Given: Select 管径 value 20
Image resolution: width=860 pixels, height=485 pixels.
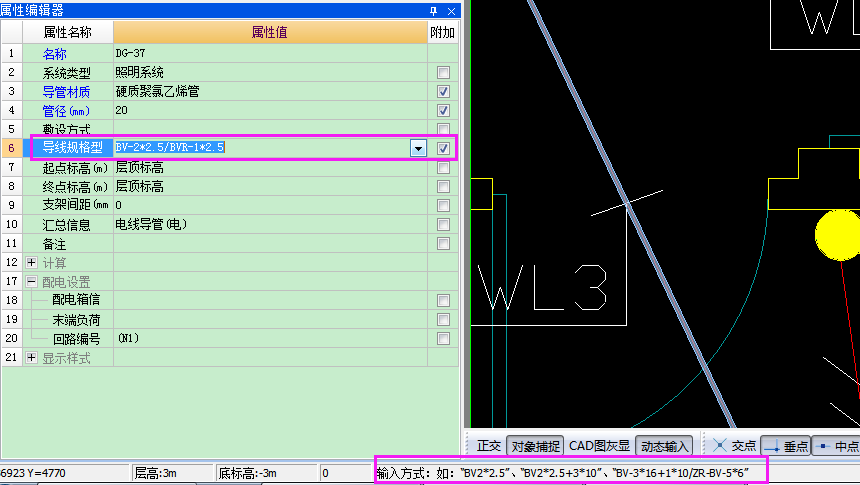Looking at the screenshot, I should point(121,110).
